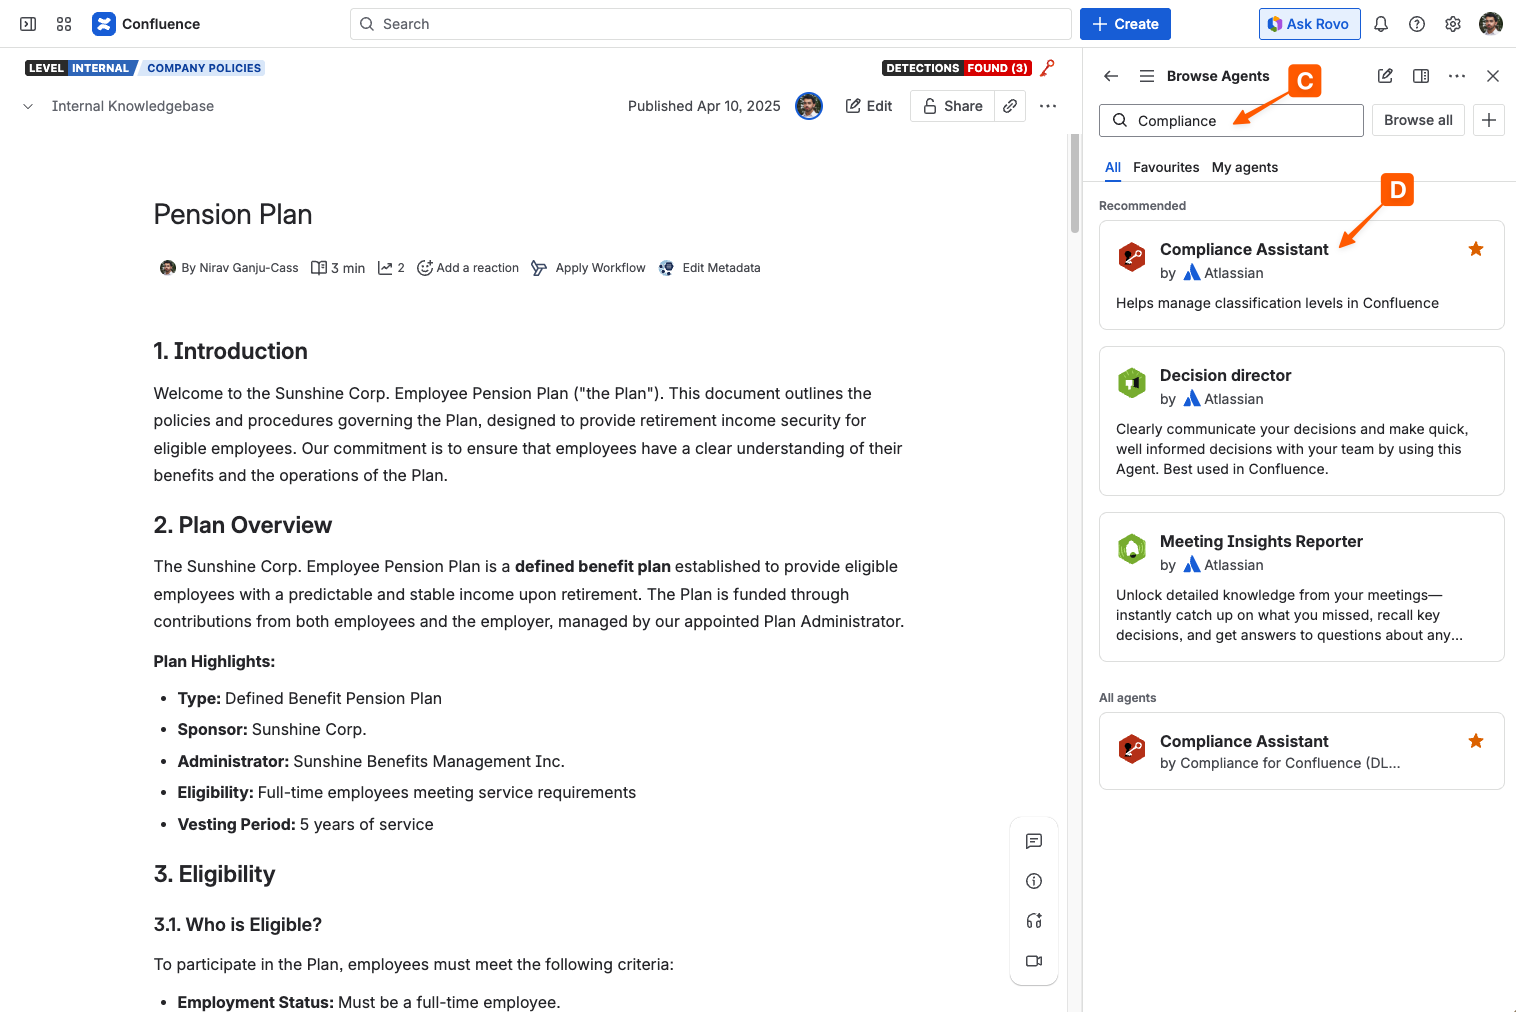Toggle the left sidebar collapse button

point(28,24)
